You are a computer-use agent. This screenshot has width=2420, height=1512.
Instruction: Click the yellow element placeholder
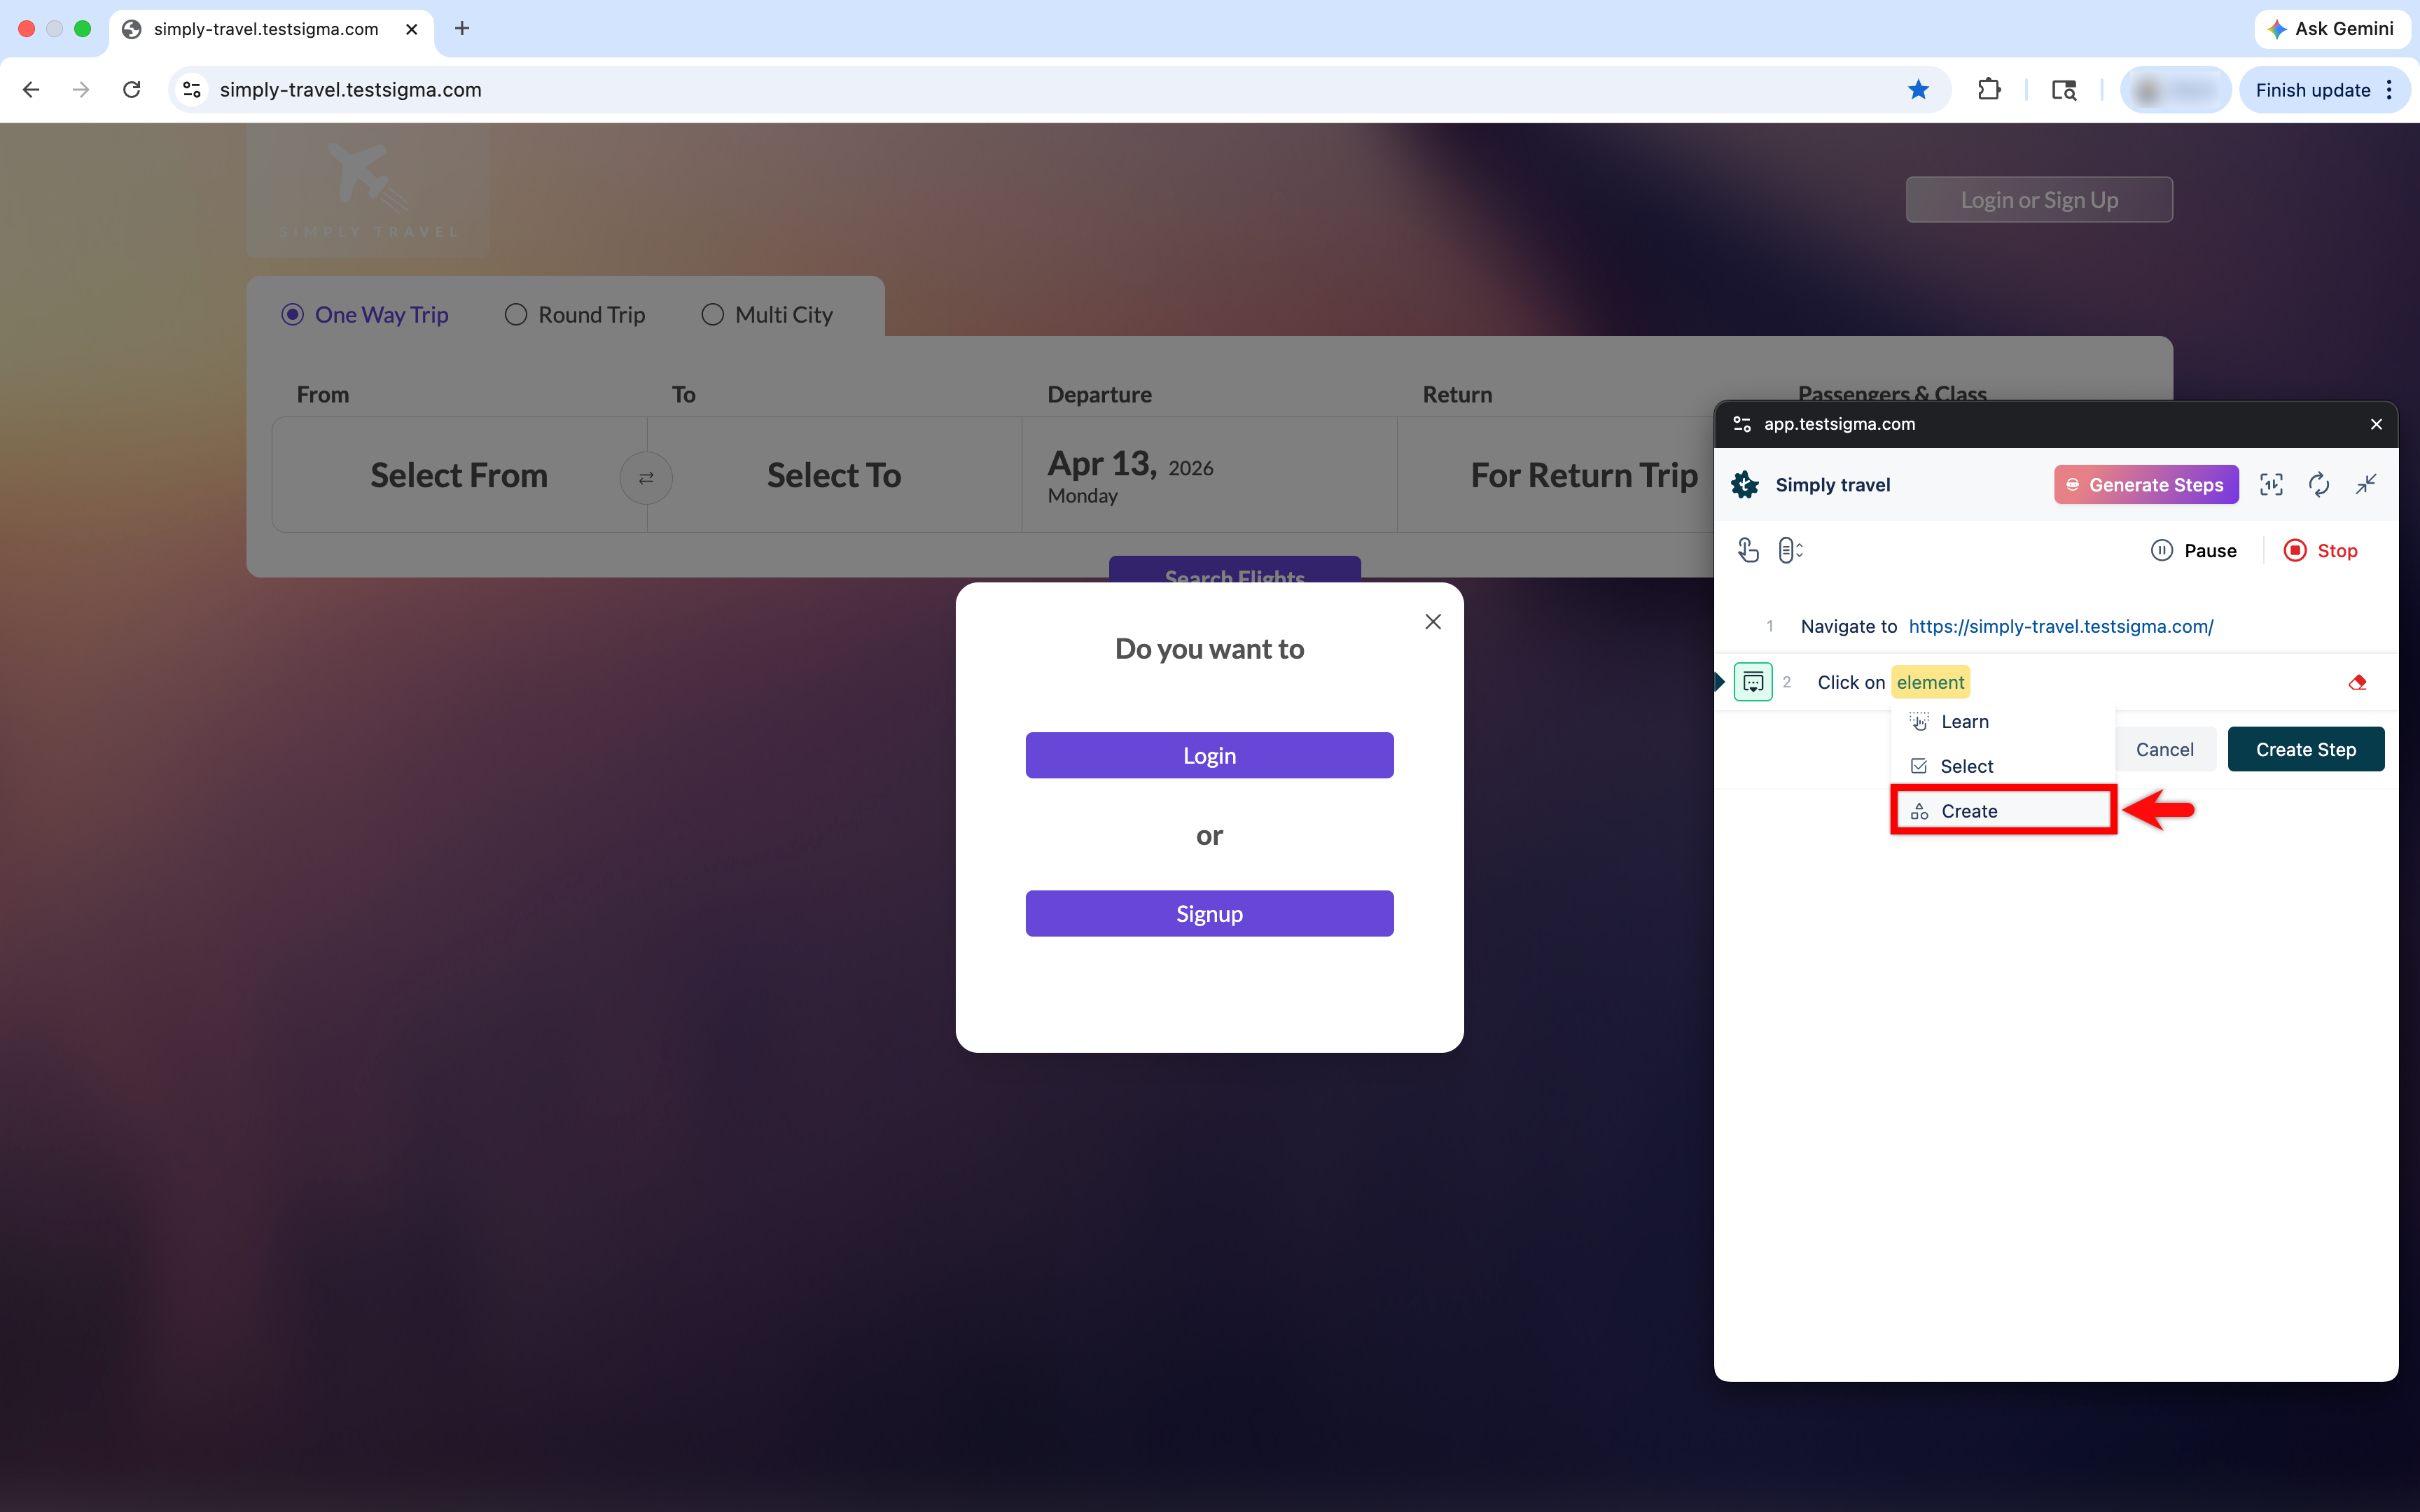(x=1930, y=682)
